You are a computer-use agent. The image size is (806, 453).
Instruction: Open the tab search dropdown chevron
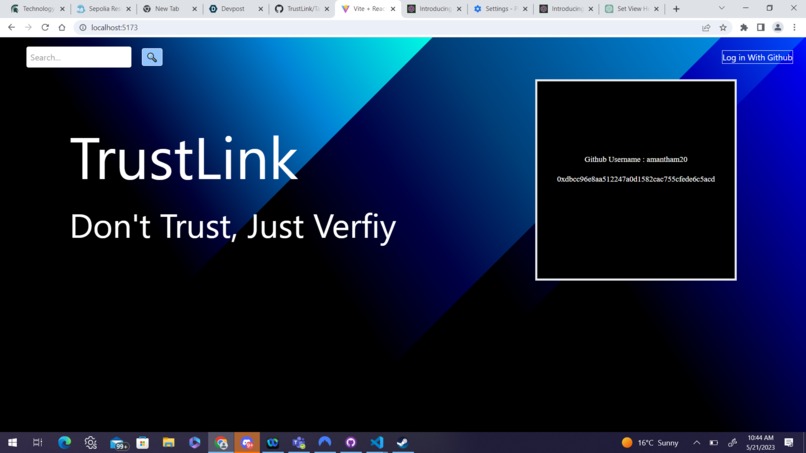click(721, 8)
